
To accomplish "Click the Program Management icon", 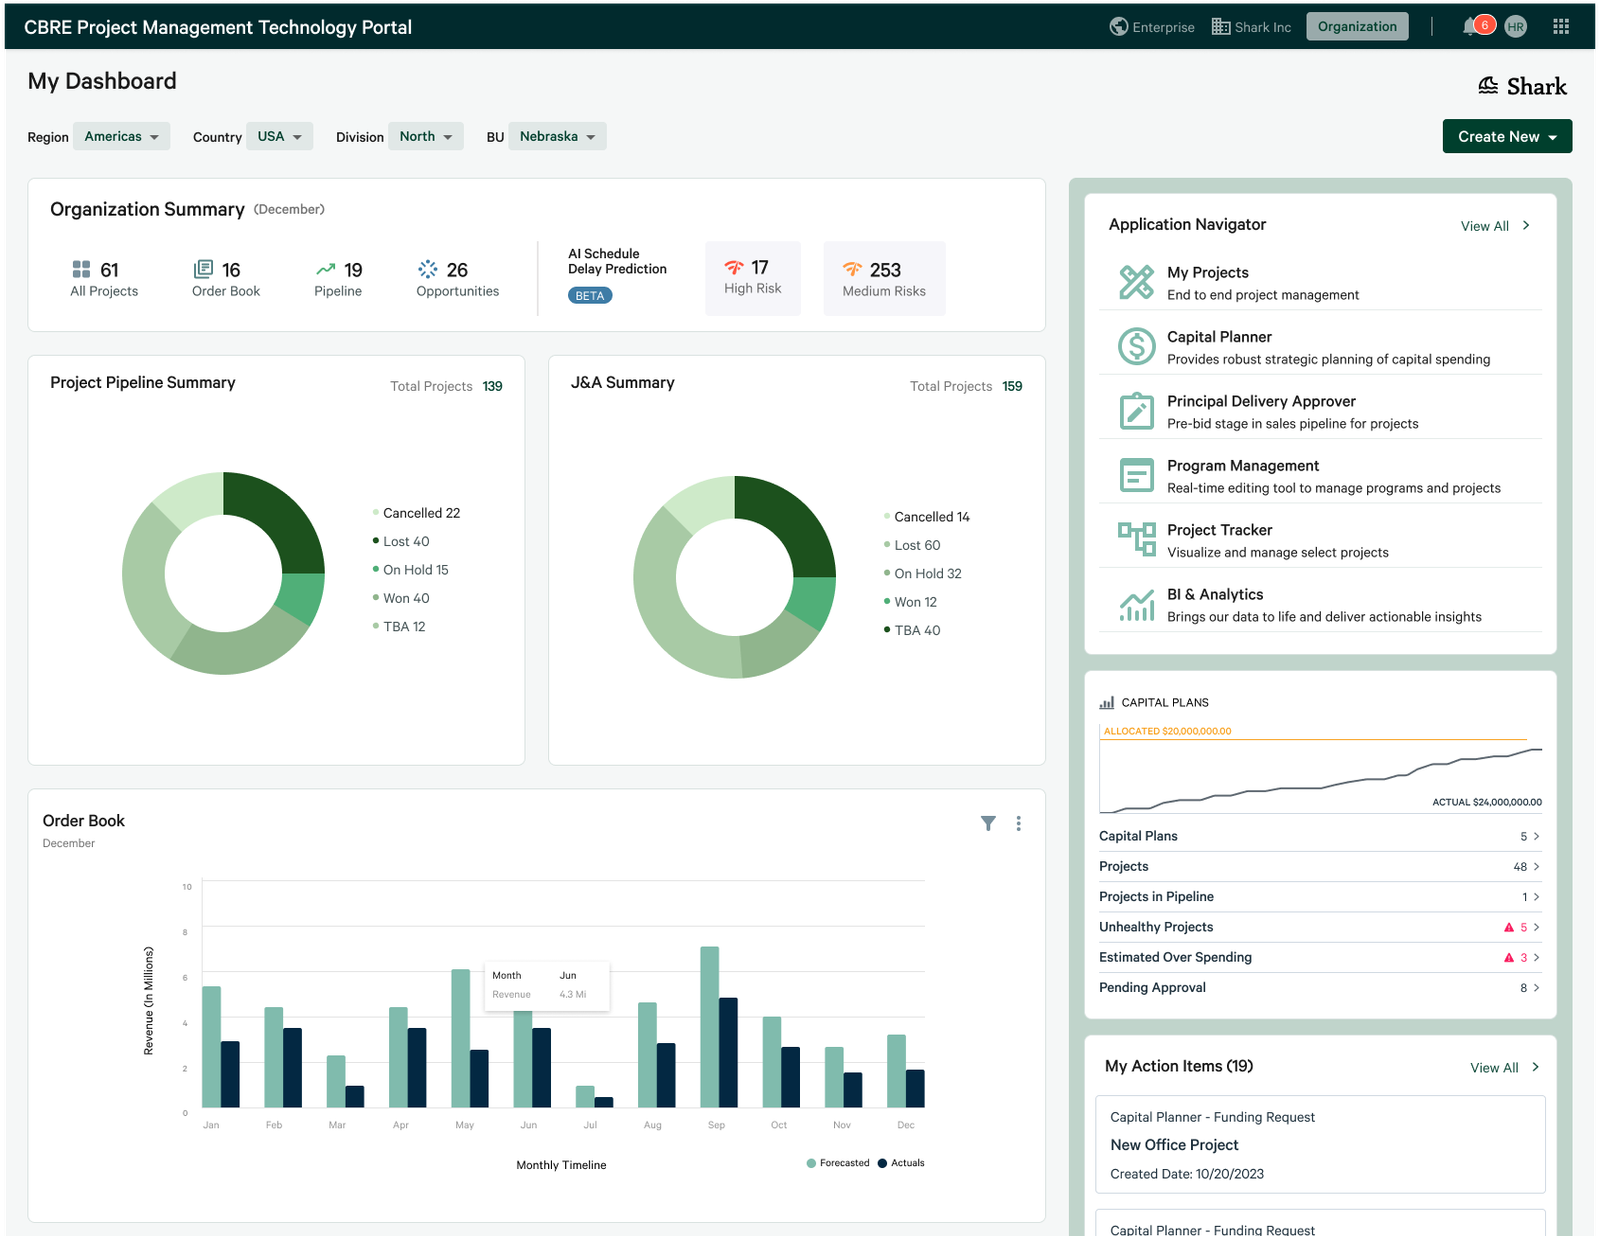I will [x=1136, y=475].
